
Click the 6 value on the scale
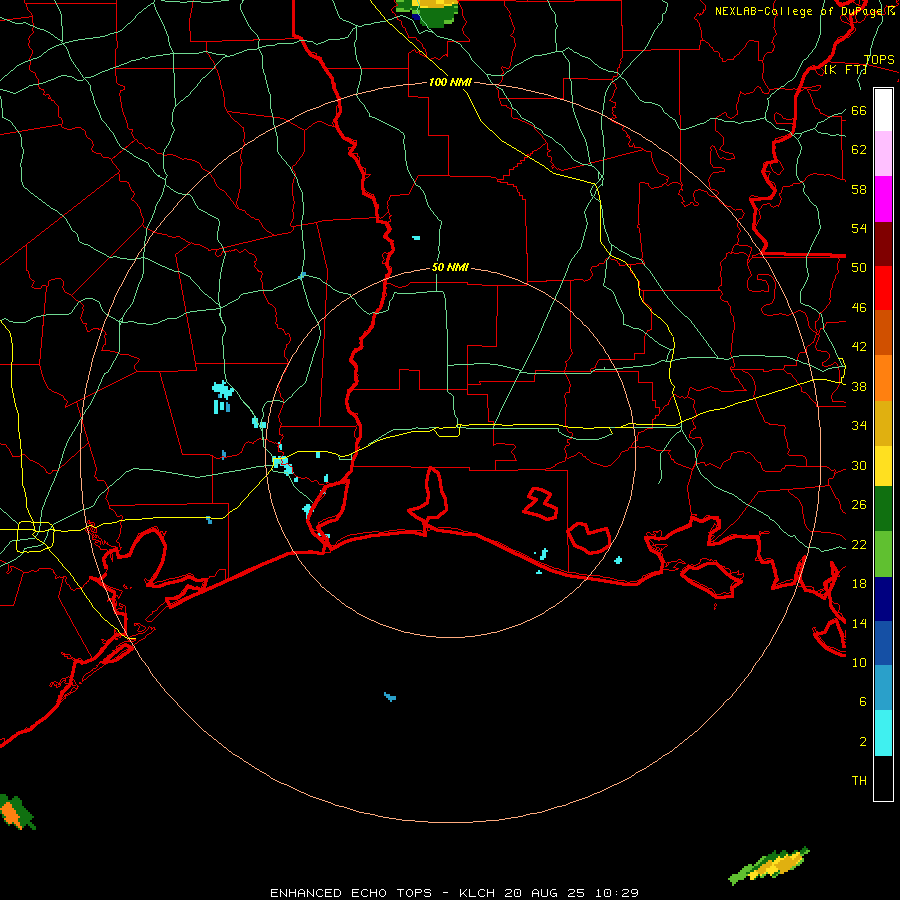coord(863,702)
